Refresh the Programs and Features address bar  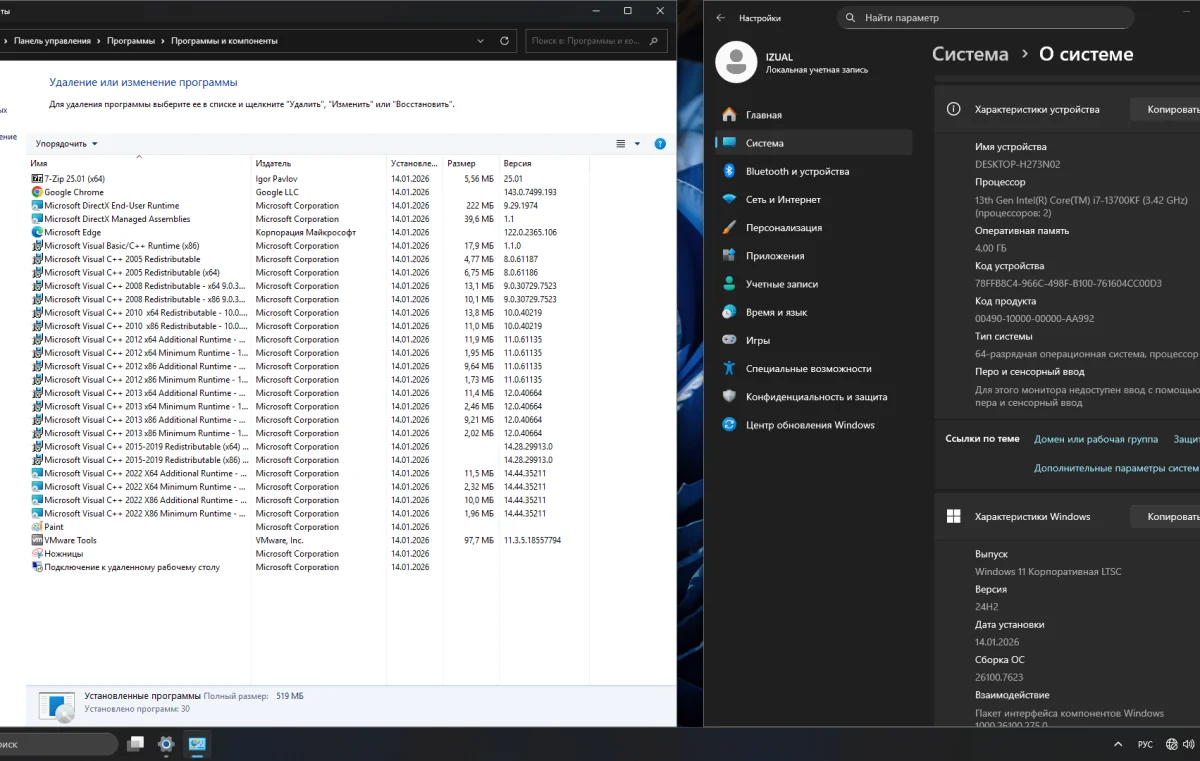[507, 41]
